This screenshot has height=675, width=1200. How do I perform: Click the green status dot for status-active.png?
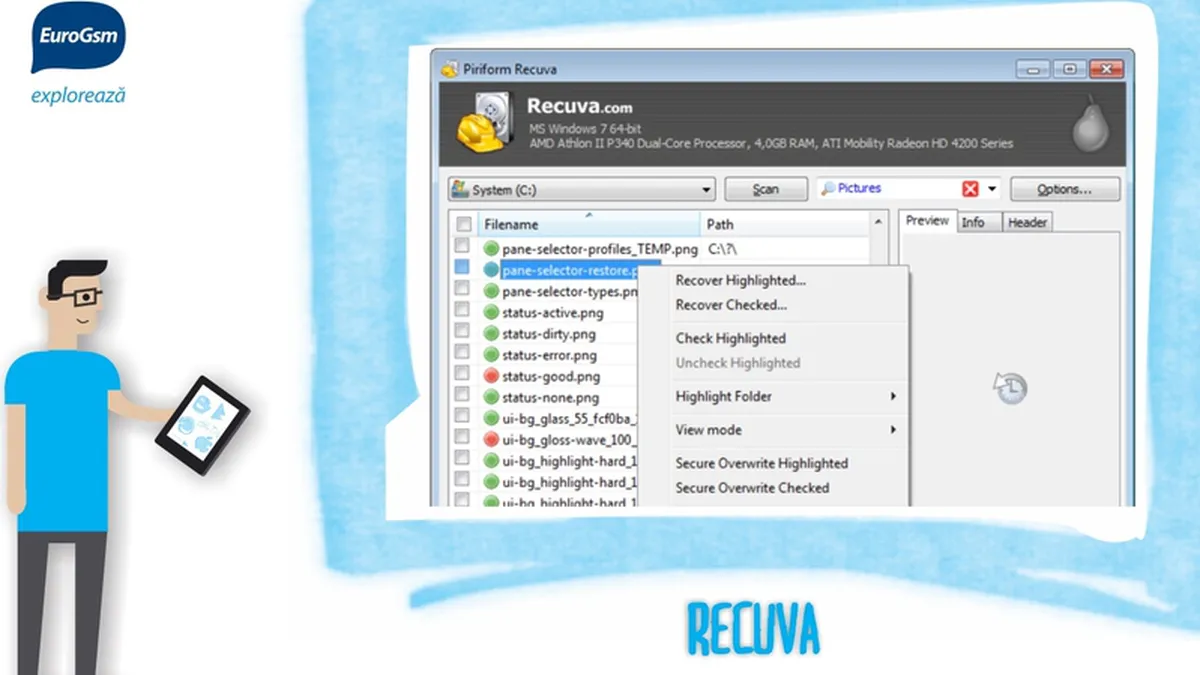point(491,313)
